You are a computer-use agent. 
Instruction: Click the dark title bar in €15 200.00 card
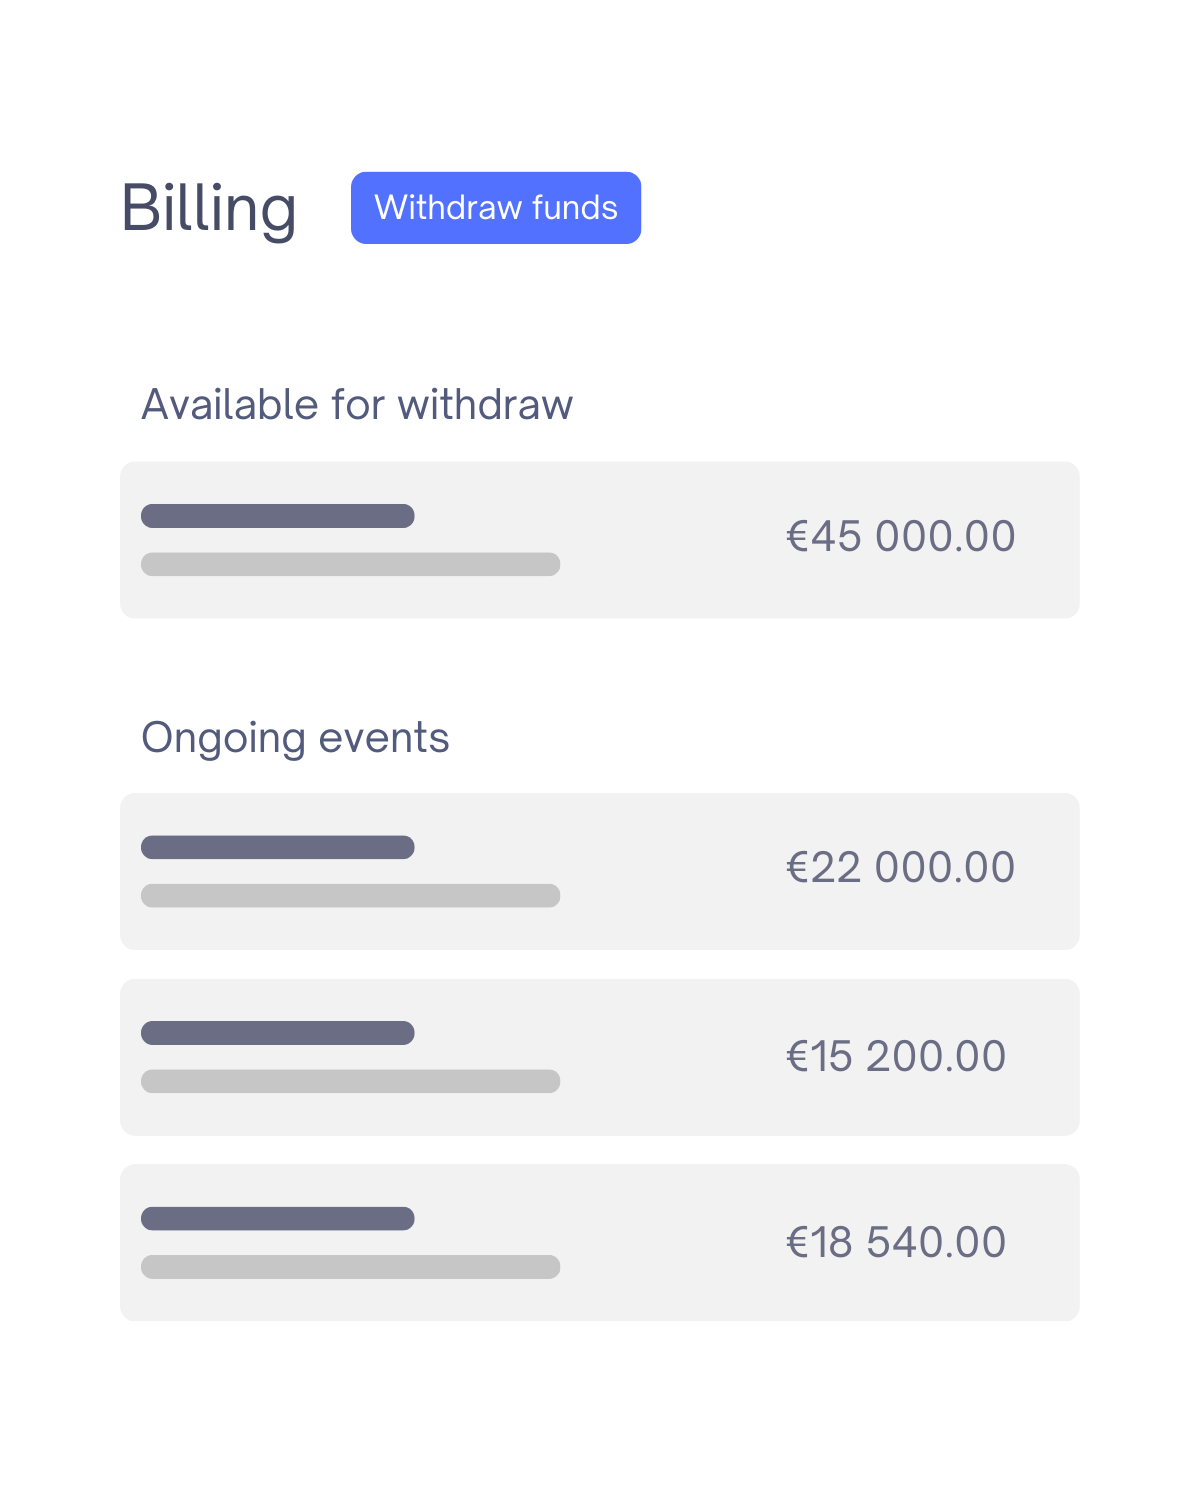coord(278,1033)
